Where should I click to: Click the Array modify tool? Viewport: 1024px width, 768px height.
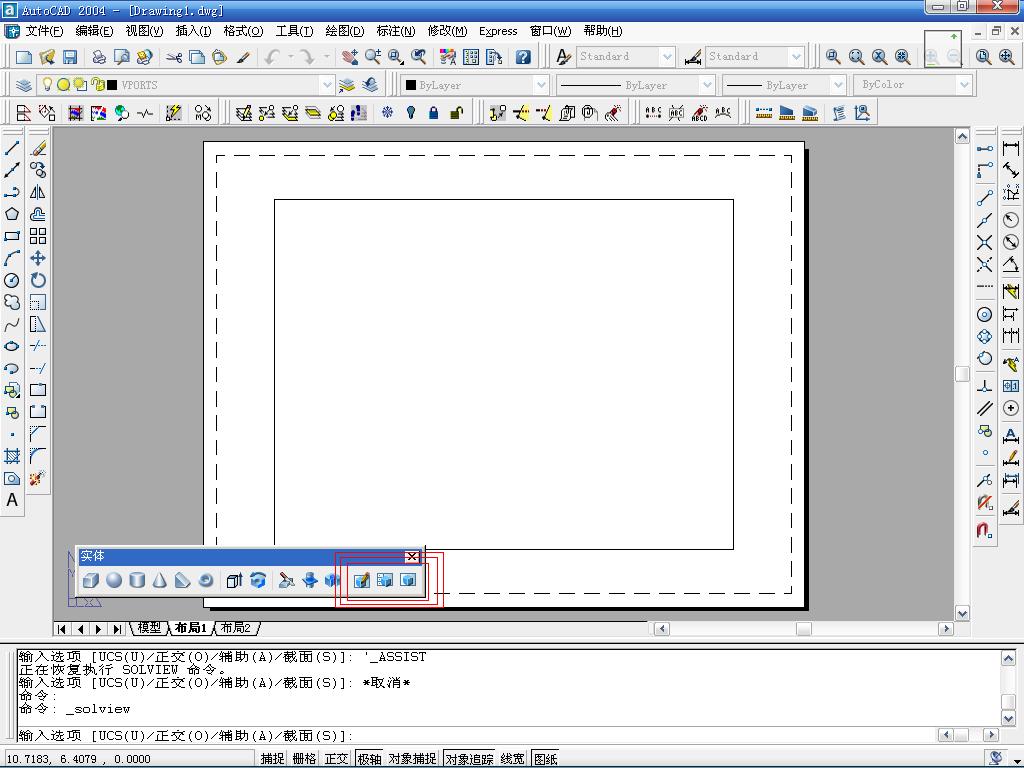(38, 236)
